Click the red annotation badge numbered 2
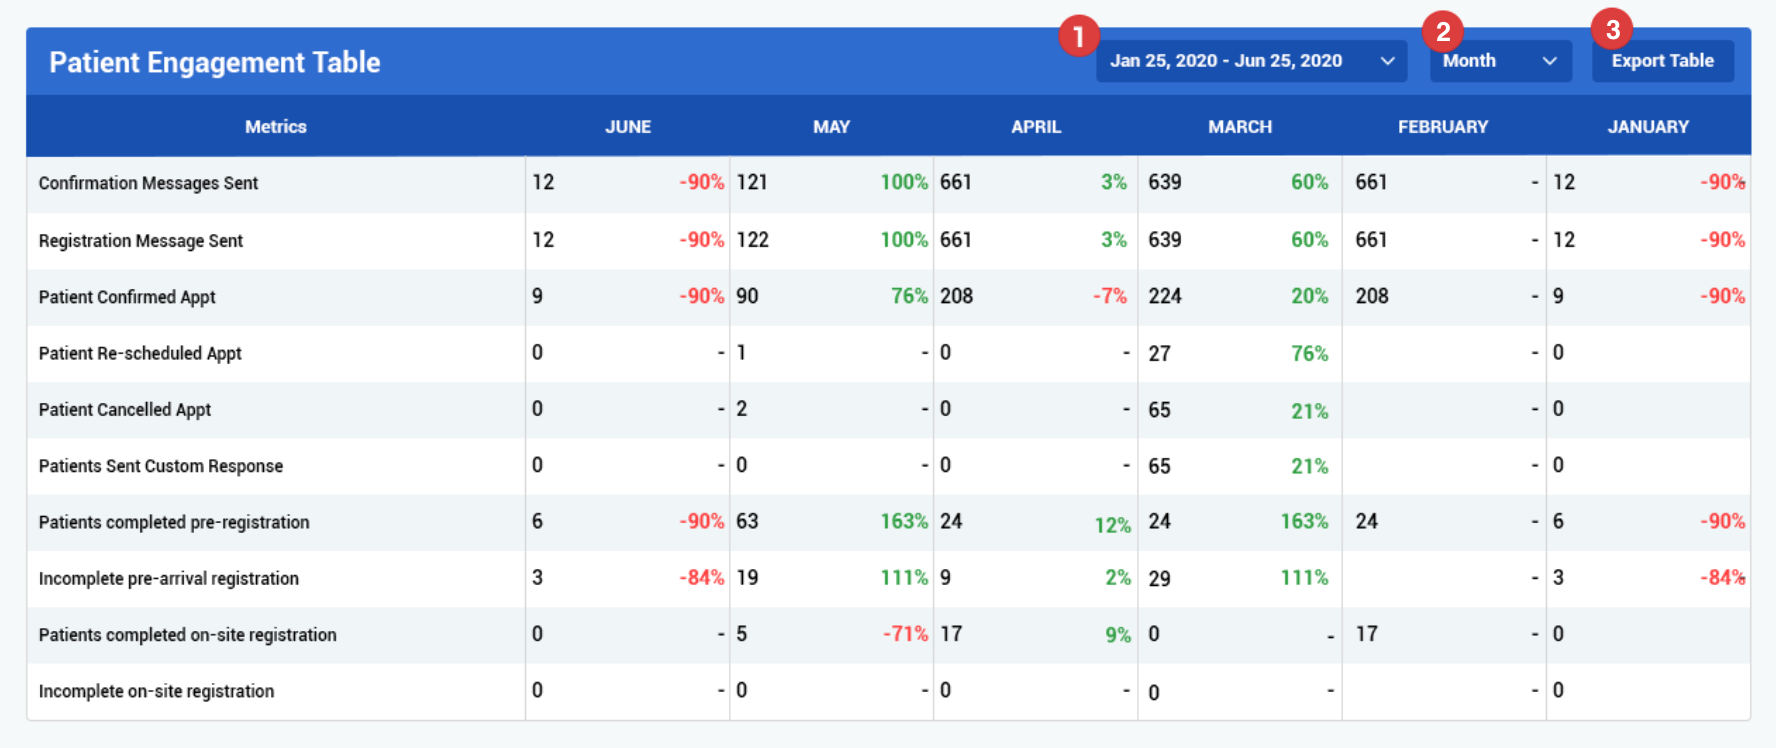The width and height of the screenshot is (1776, 748). [1443, 32]
